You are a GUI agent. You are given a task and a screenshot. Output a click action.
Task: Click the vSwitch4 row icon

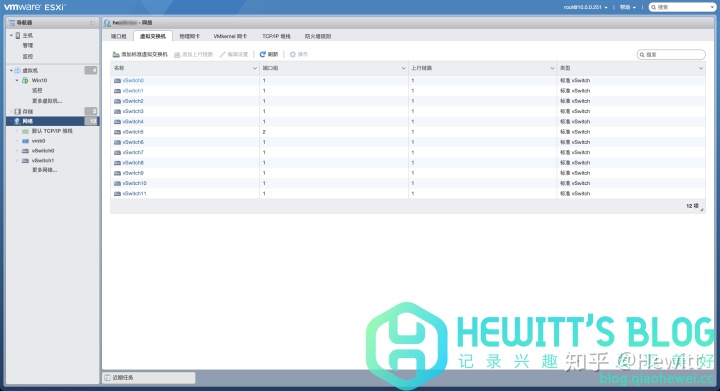(118, 122)
